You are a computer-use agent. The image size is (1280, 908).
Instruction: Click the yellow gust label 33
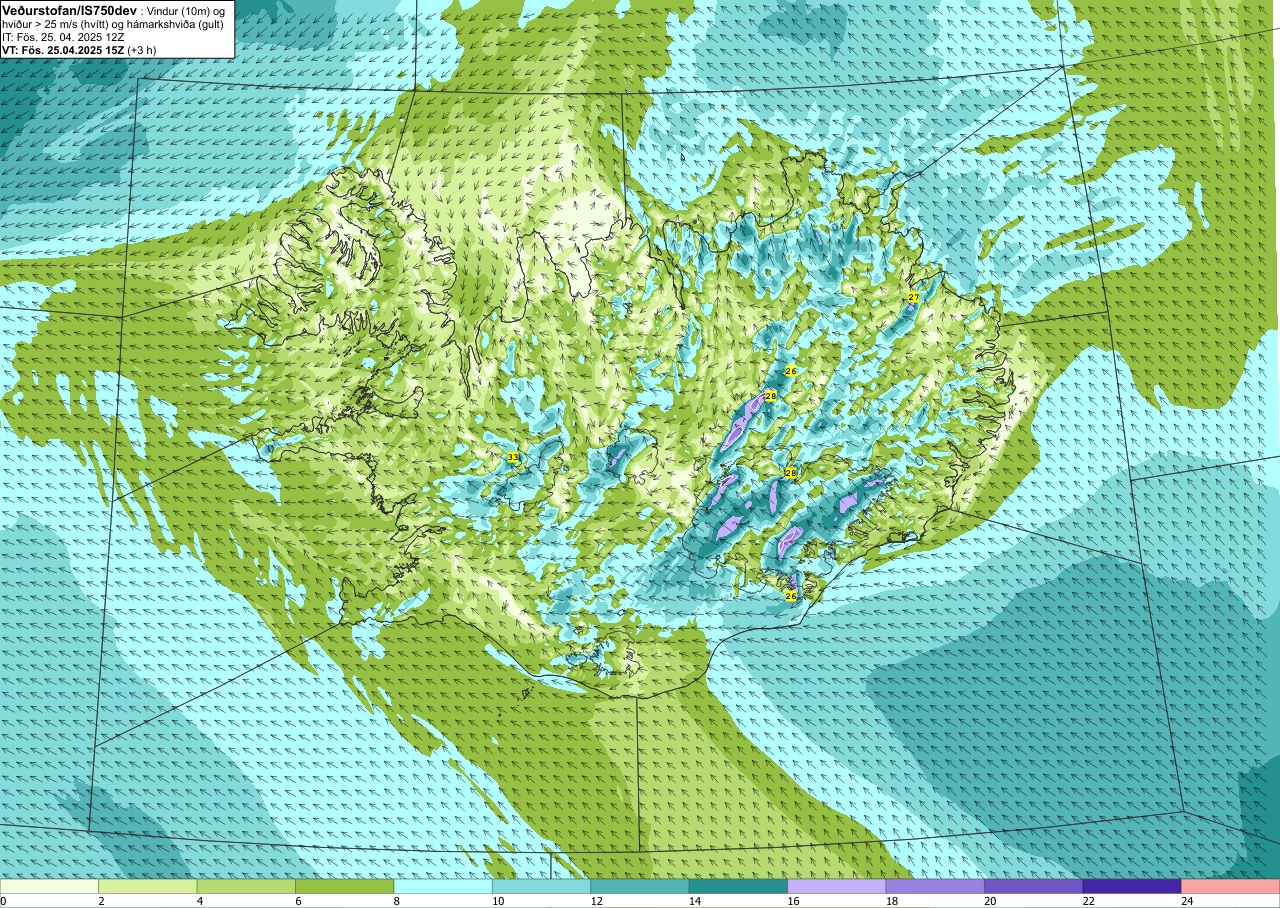click(x=513, y=457)
